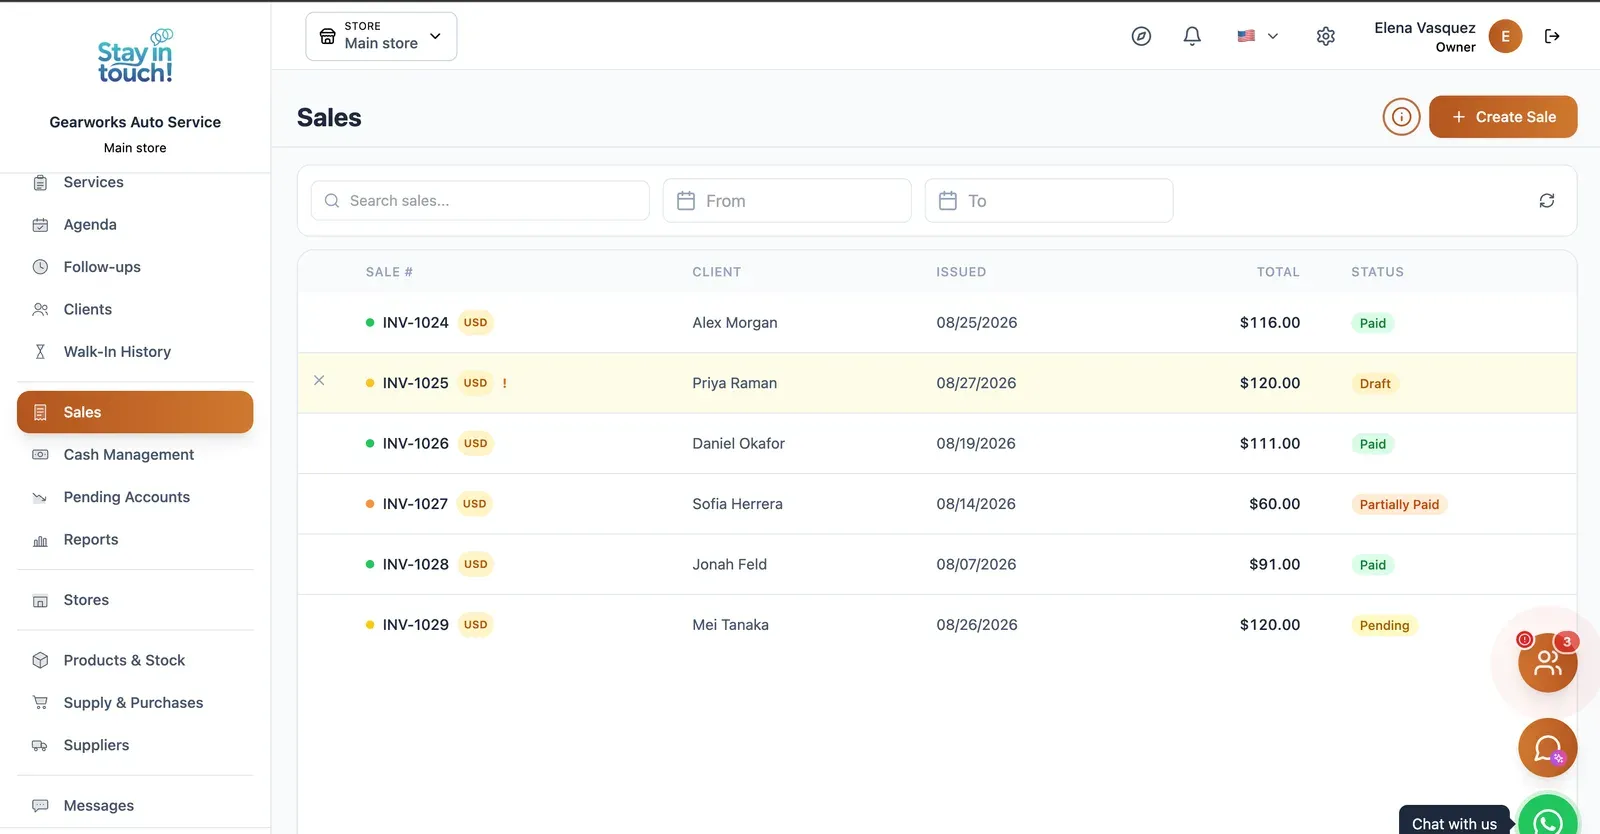Click the info circle icon near Create Sale

click(1402, 117)
